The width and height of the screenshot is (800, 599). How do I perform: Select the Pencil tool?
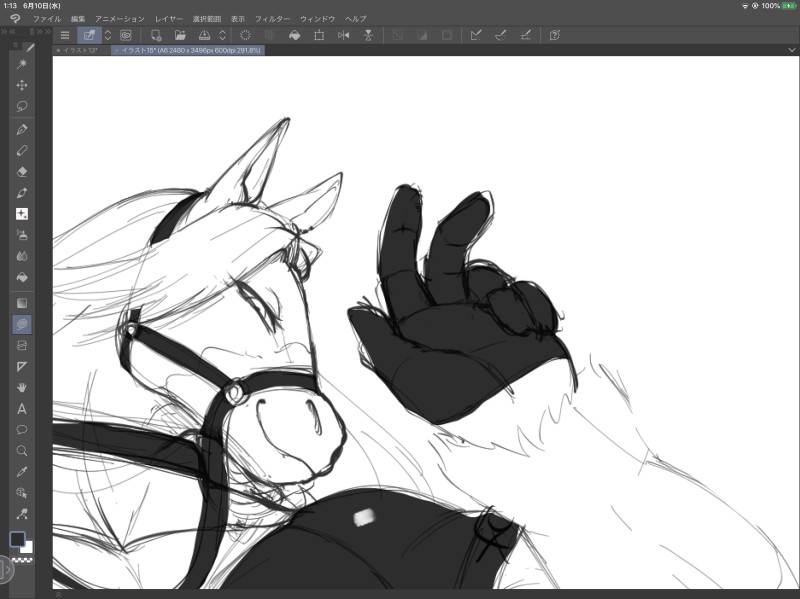click(22, 151)
